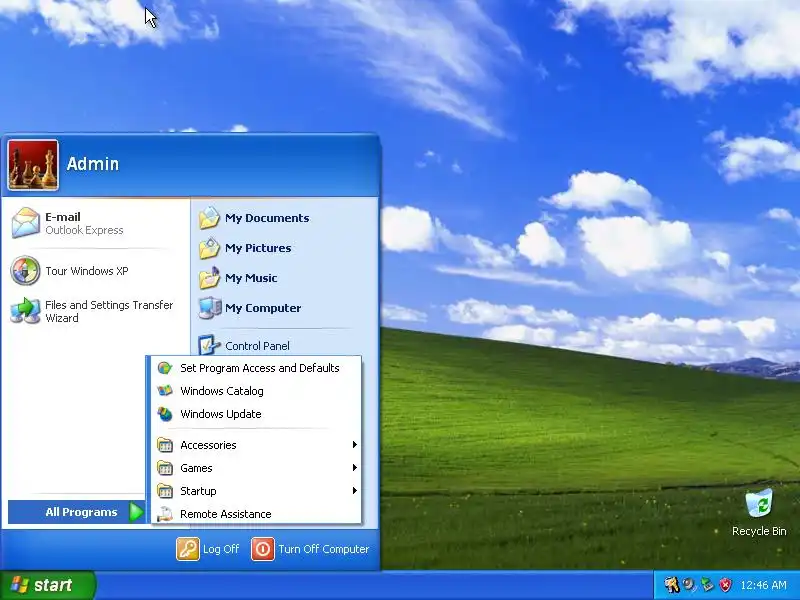The width and height of the screenshot is (800, 600).
Task: Click the Games folder icon
Action: tap(165, 468)
